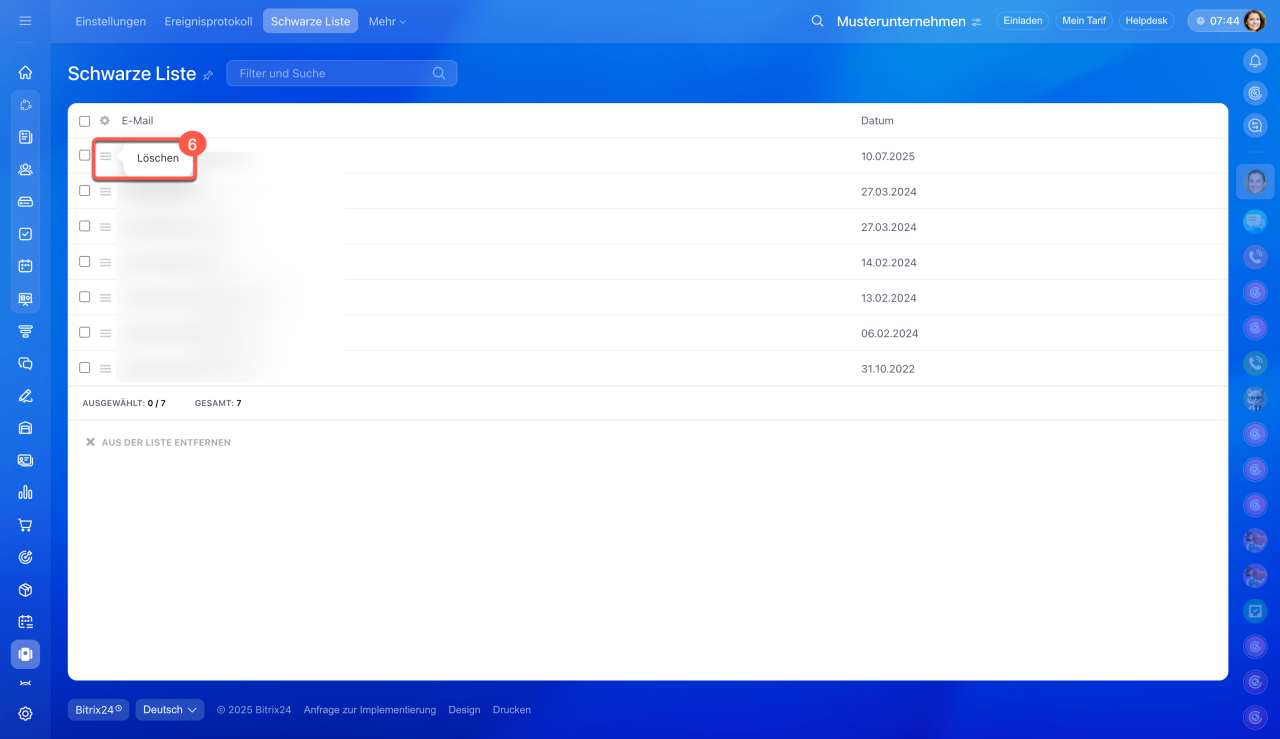This screenshot has width=1280, height=739.
Task: Go to the home icon in left sidebar
Action: tap(25, 72)
